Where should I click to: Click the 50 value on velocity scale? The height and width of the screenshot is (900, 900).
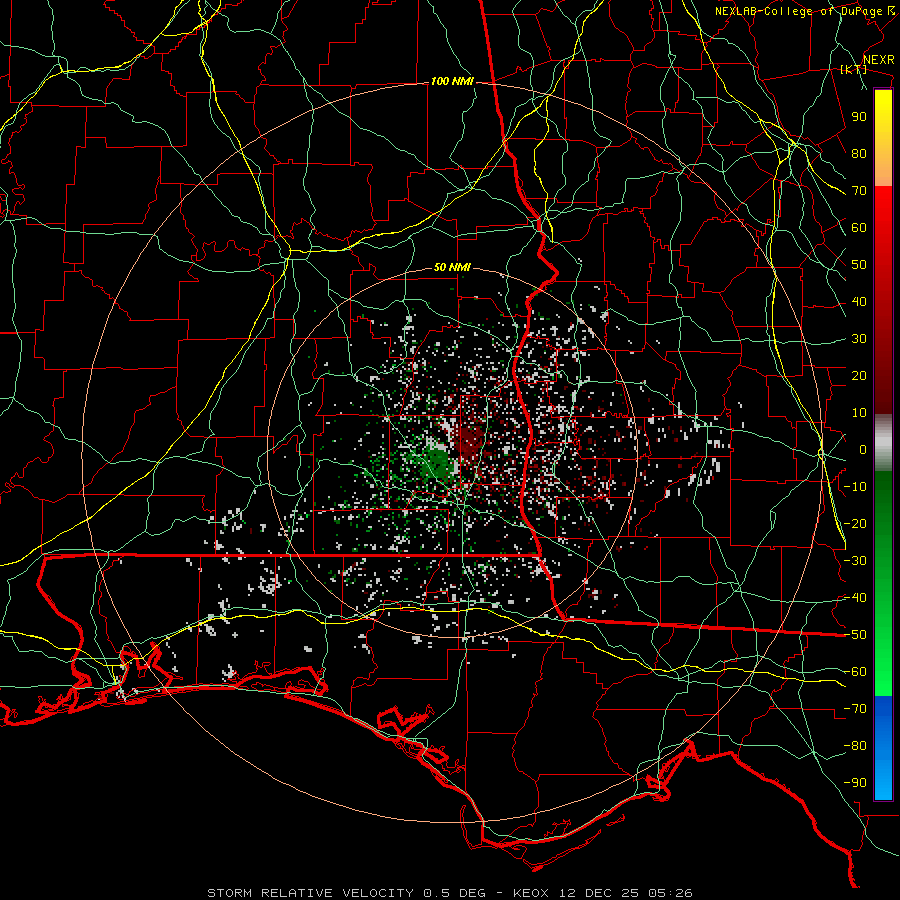[859, 265]
